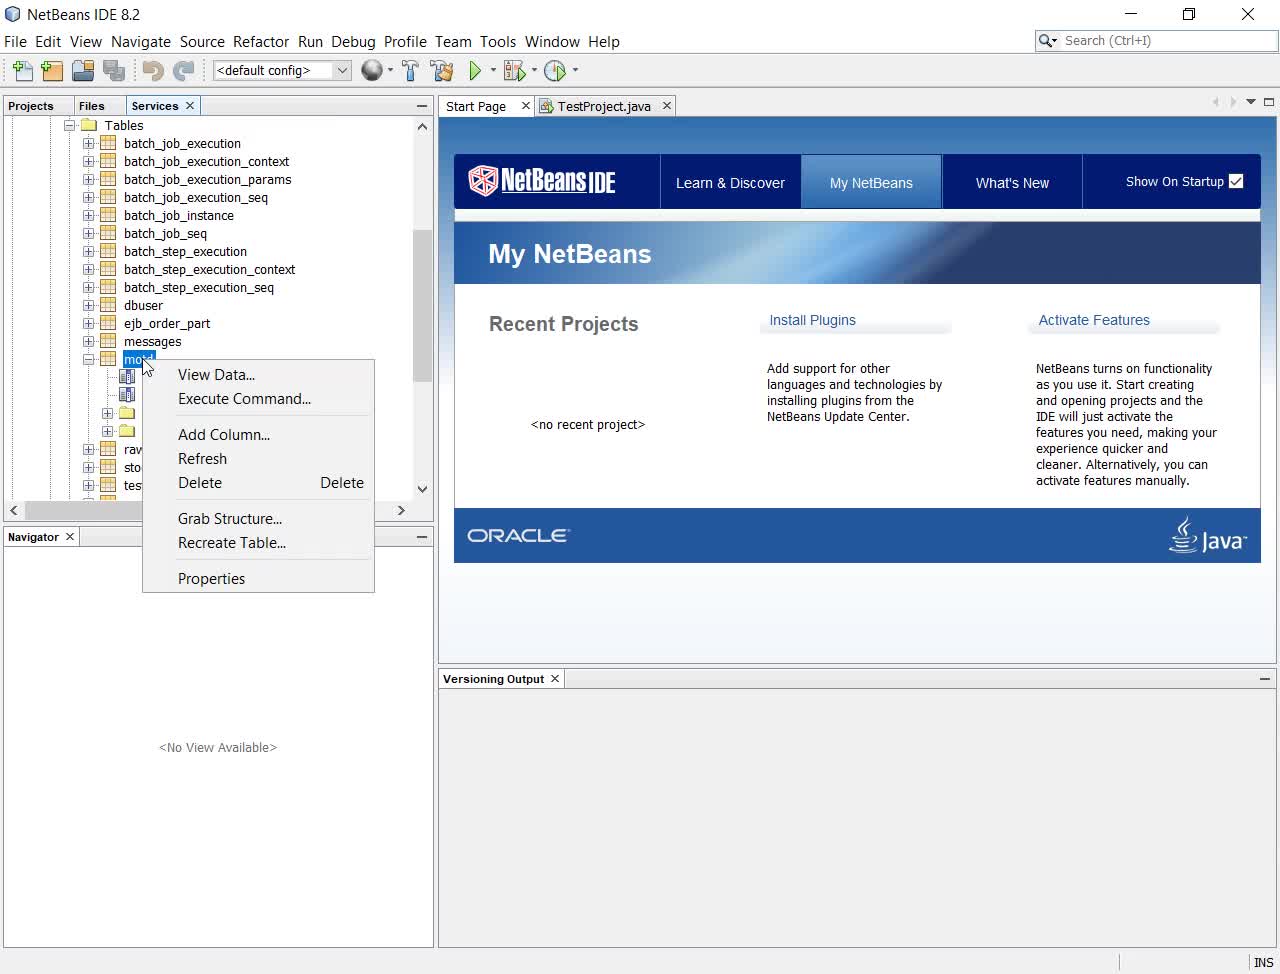This screenshot has width=1280, height=974.
Task: Click the Save All toolbar icon
Action: click(x=114, y=70)
